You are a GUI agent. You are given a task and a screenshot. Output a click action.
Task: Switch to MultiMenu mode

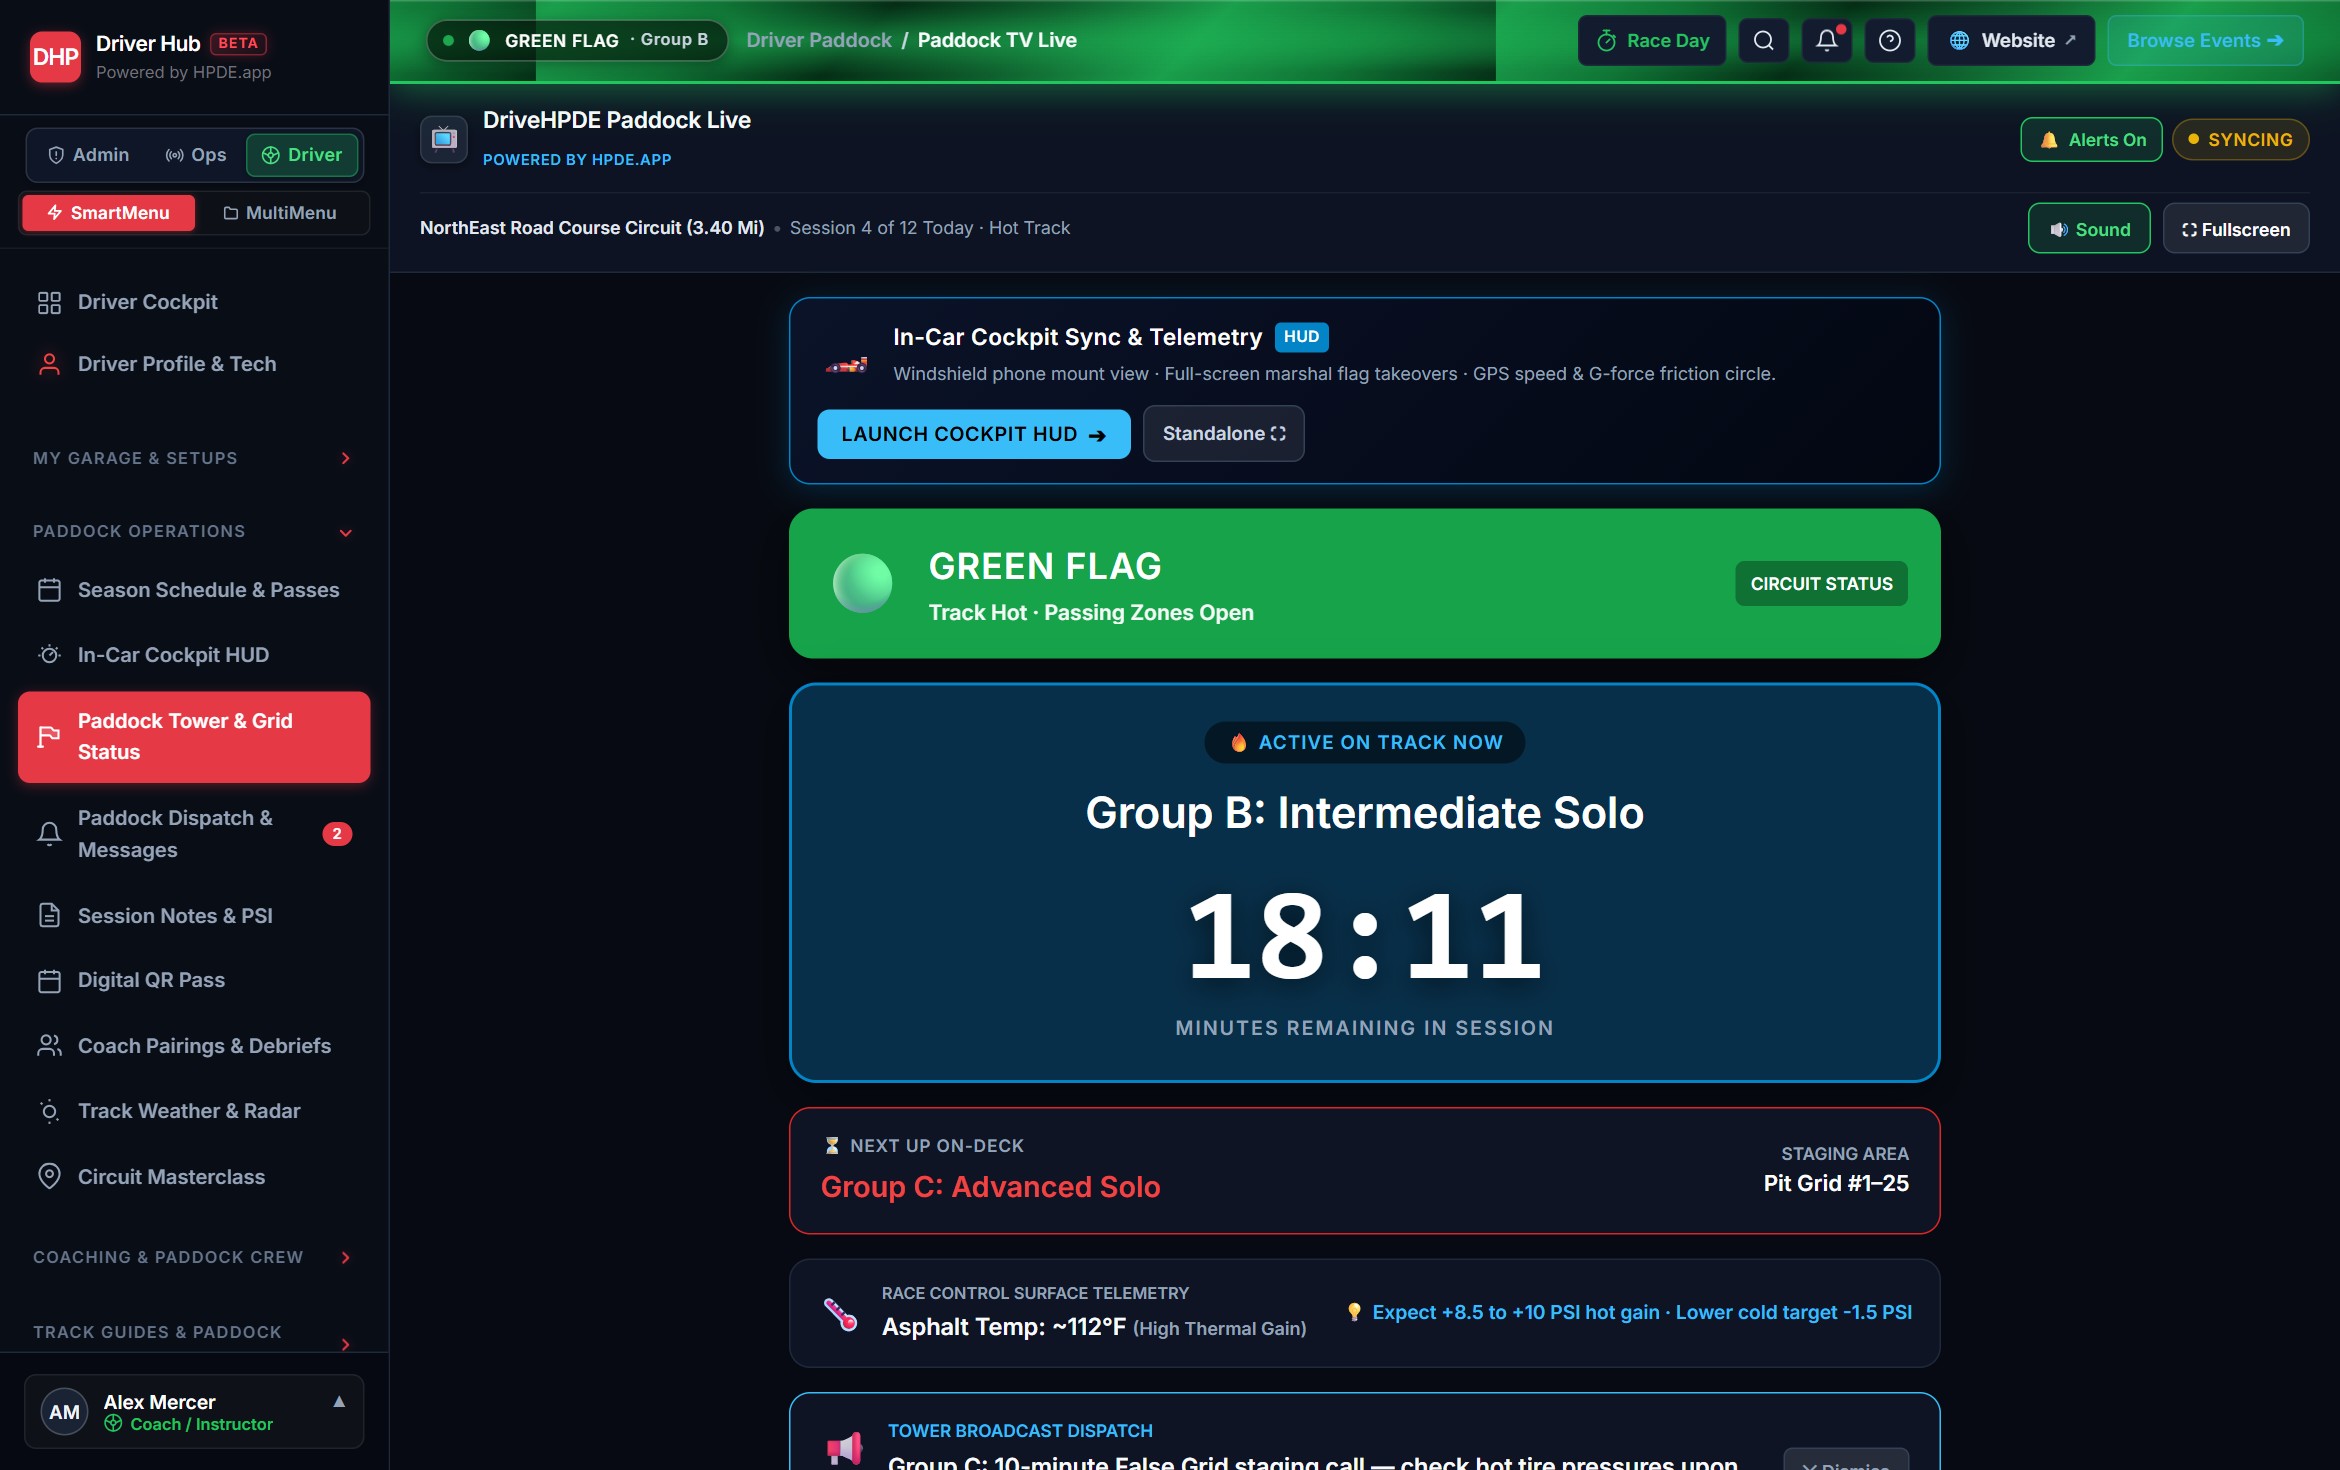coord(280,213)
